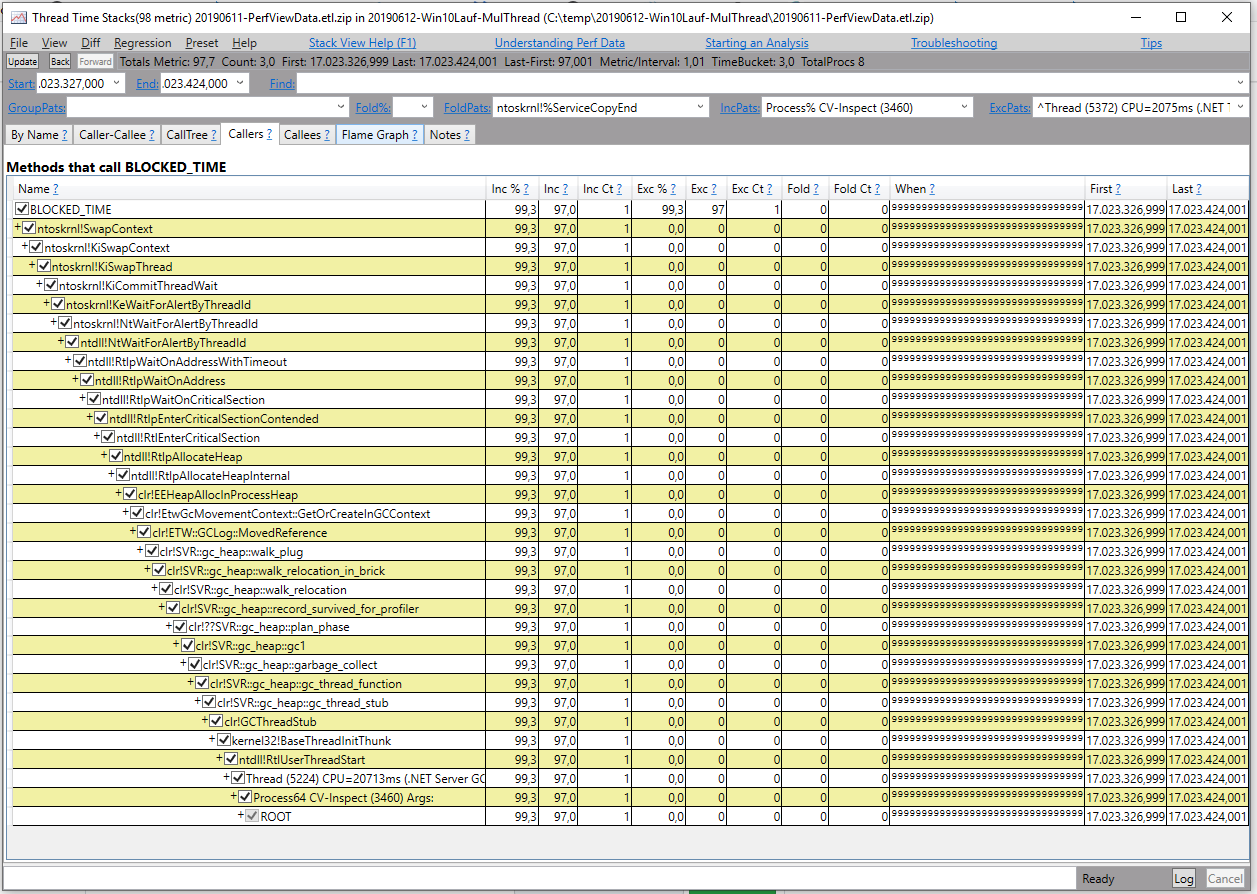The image size is (1257, 894).
Task: Toggle checkbox for ntoskrnl!SwapContext
Action: (x=29, y=229)
